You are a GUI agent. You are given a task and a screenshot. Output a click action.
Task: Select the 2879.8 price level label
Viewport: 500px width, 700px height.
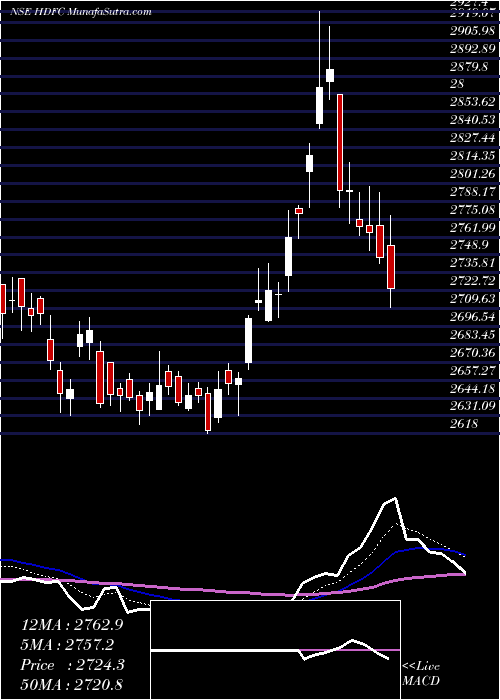click(469, 66)
